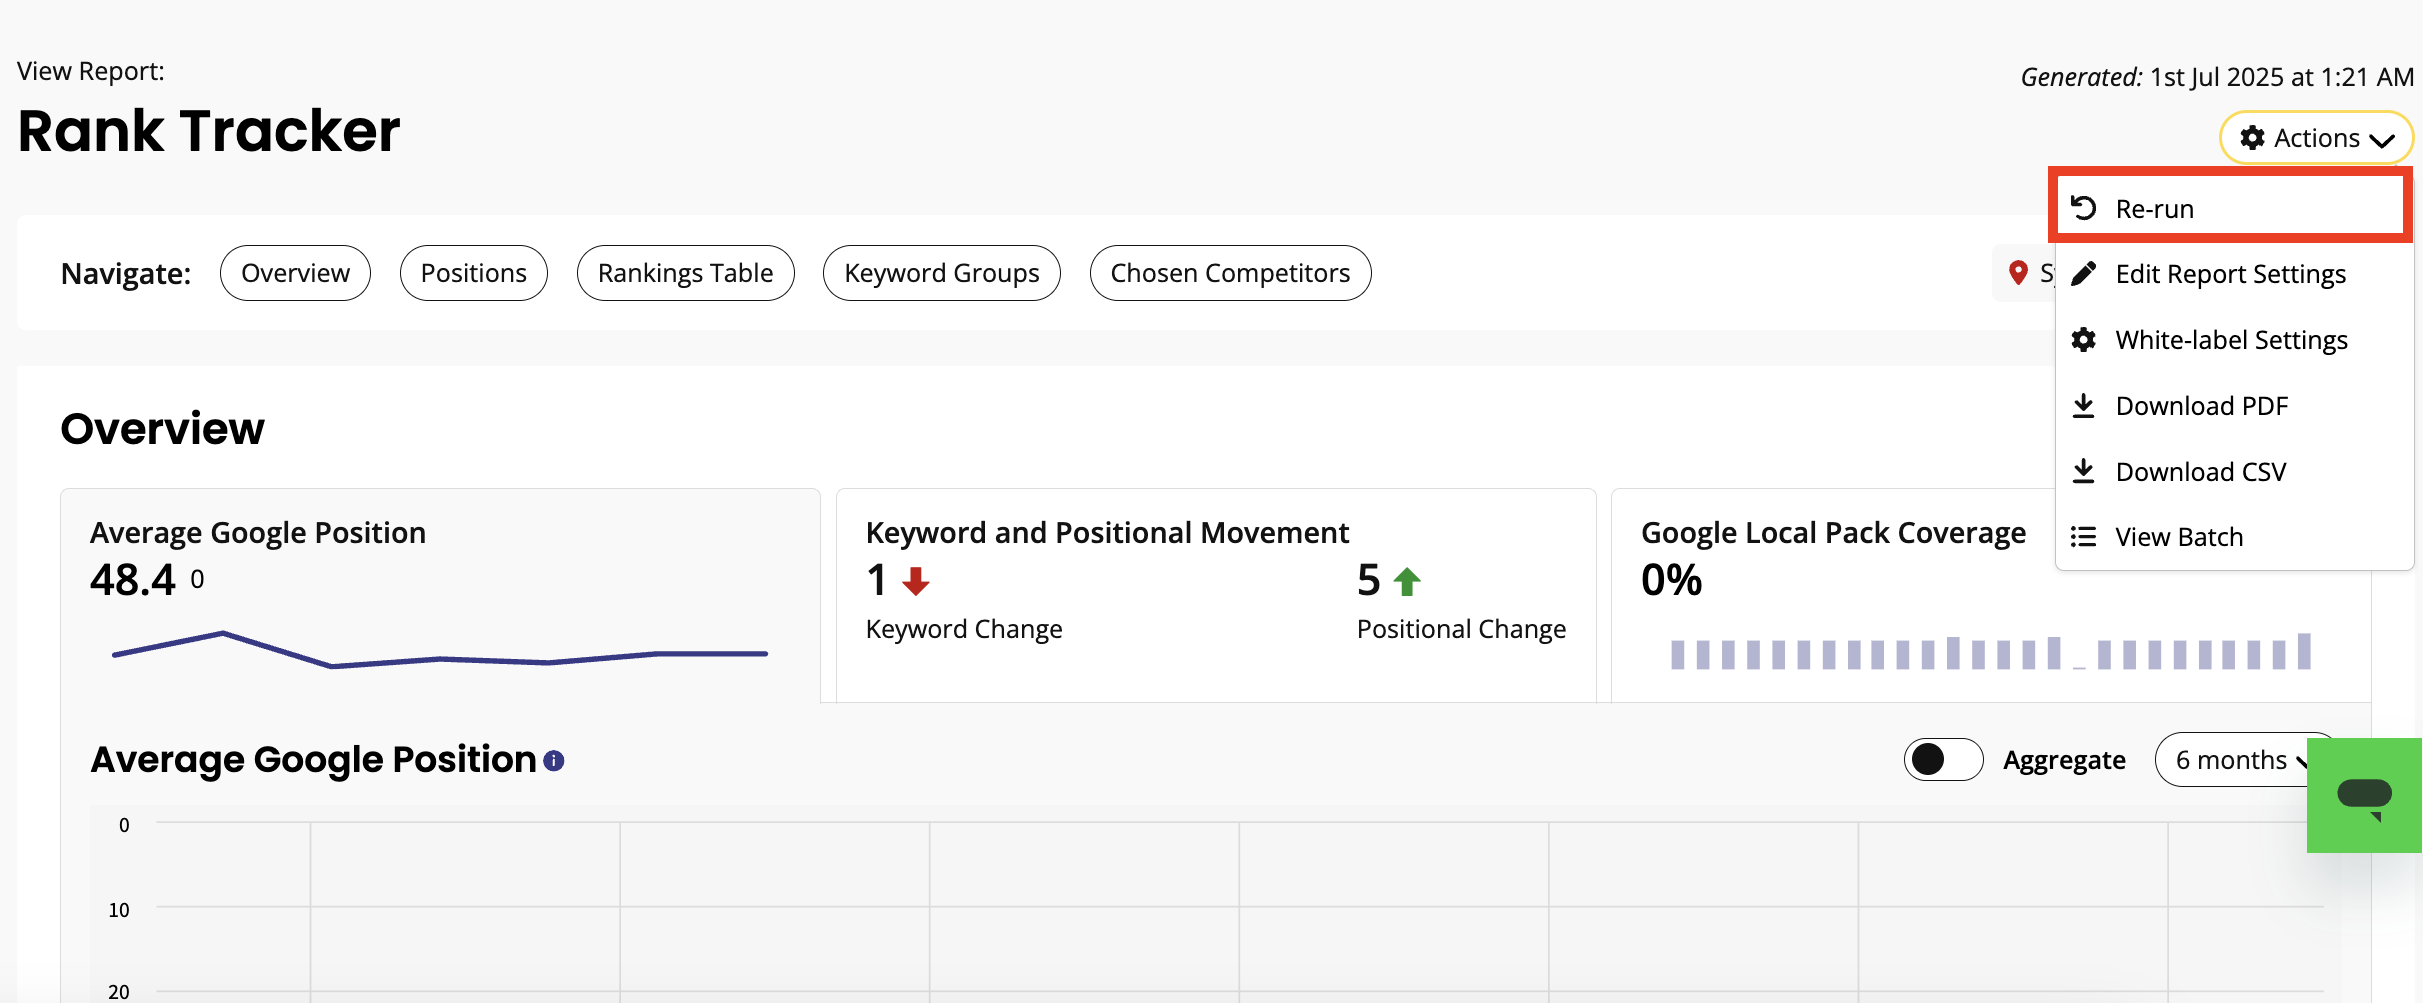2423x1003 pixels.
Task: Click the pencil icon for Edit Report Settings
Action: click(2083, 274)
